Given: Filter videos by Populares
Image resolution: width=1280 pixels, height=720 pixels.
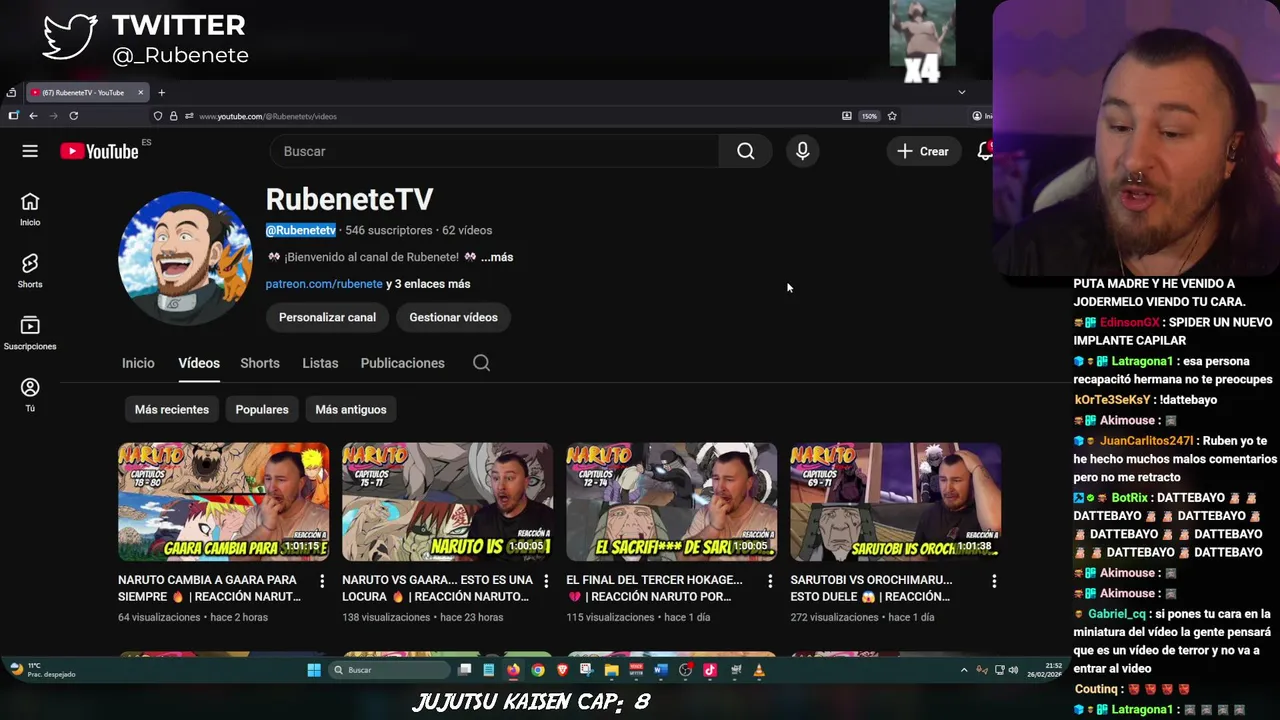Looking at the screenshot, I should coord(262,409).
